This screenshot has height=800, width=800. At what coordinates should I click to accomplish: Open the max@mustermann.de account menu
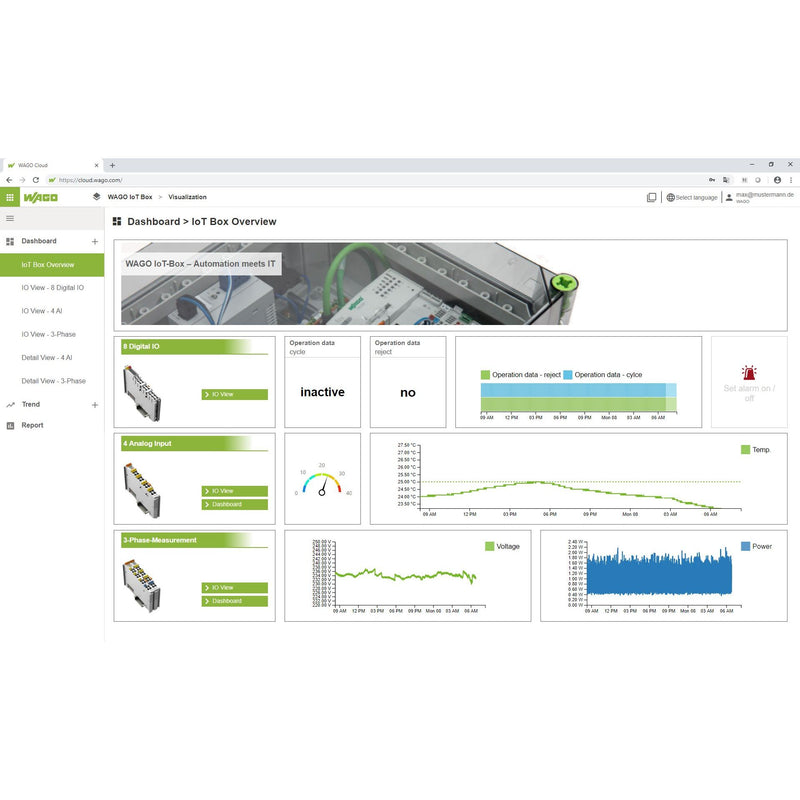pyautogui.click(x=760, y=197)
